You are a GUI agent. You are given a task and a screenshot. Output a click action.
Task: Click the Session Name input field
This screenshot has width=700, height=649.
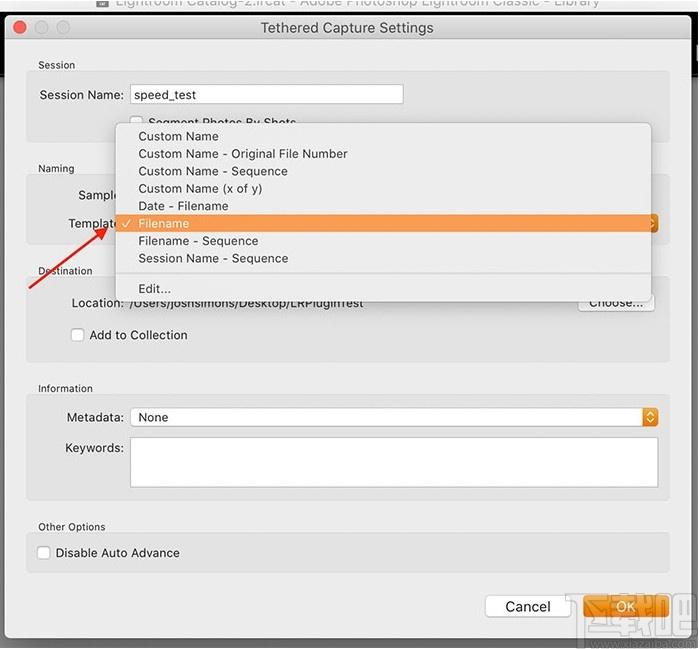(267, 95)
